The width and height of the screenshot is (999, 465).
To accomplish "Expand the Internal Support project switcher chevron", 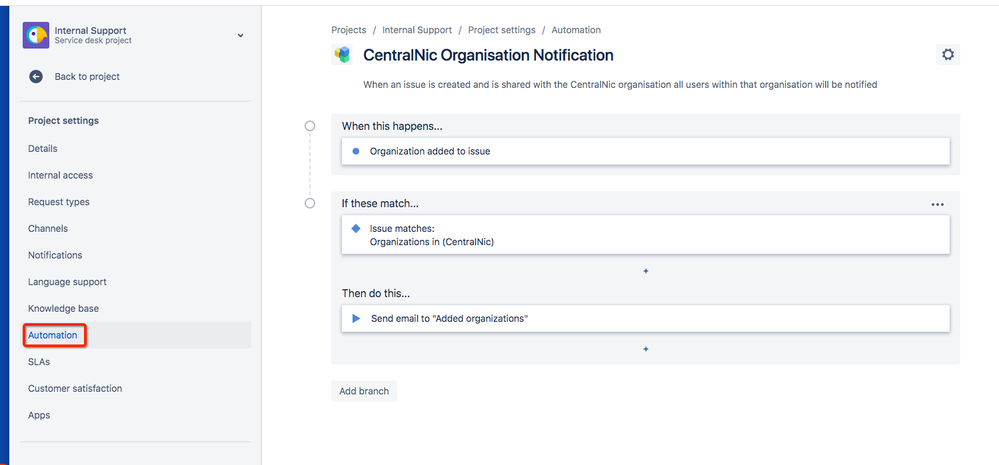I will (x=240, y=36).
